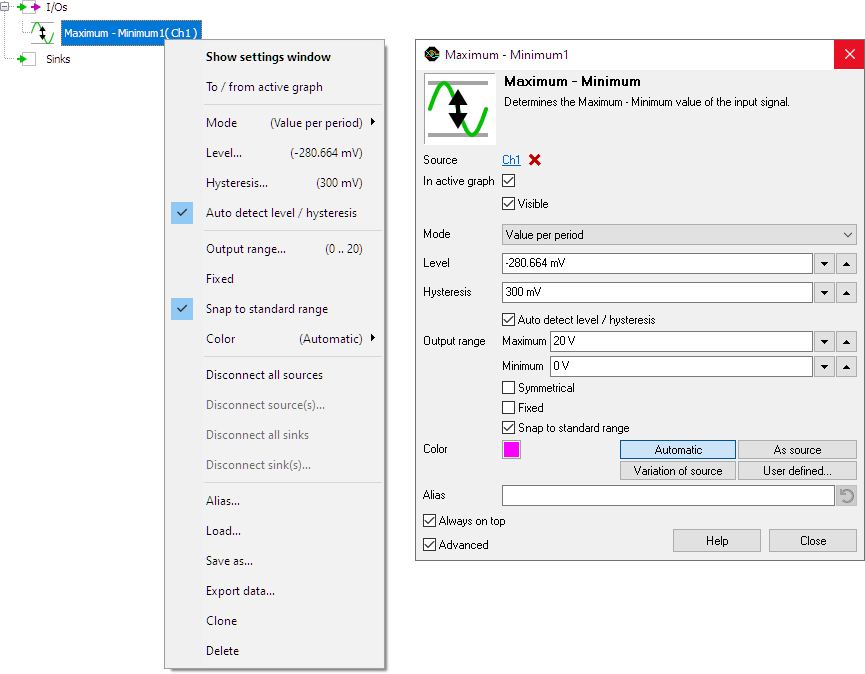This screenshot has width=865, height=674.
Task: Select Level... in the context menu
Action: click(x=275, y=153)
